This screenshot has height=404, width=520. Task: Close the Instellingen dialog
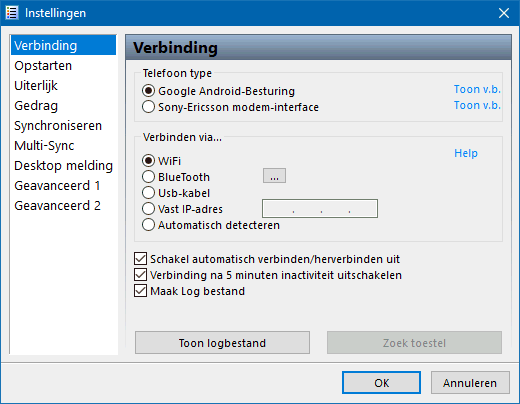click(x=504, y=13)
